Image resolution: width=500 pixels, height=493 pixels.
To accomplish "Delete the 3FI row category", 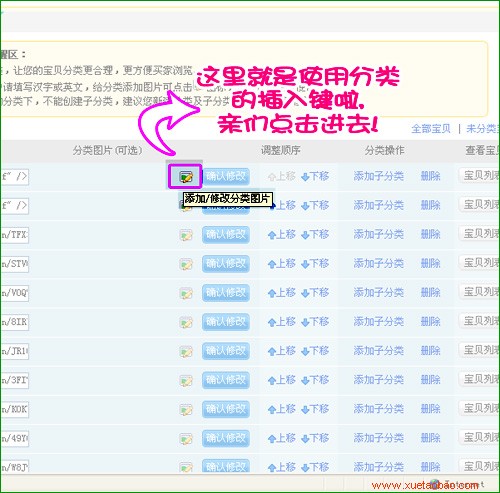I will click(x=430, y=380).
